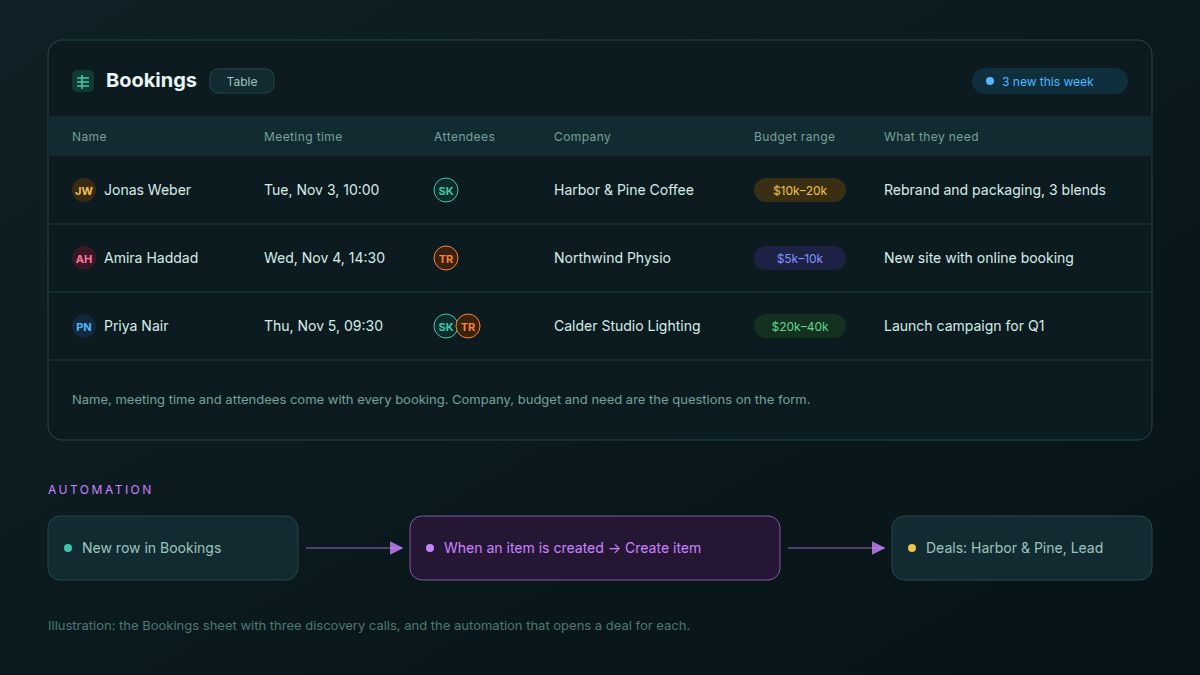
Task: Click the name Priya Nair
Action: (136, 326)
